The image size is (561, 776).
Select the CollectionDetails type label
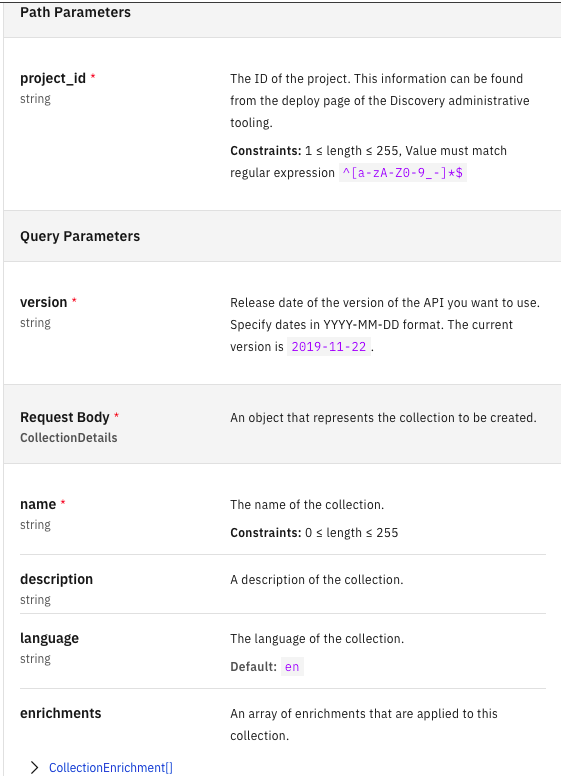click(68, 438)
